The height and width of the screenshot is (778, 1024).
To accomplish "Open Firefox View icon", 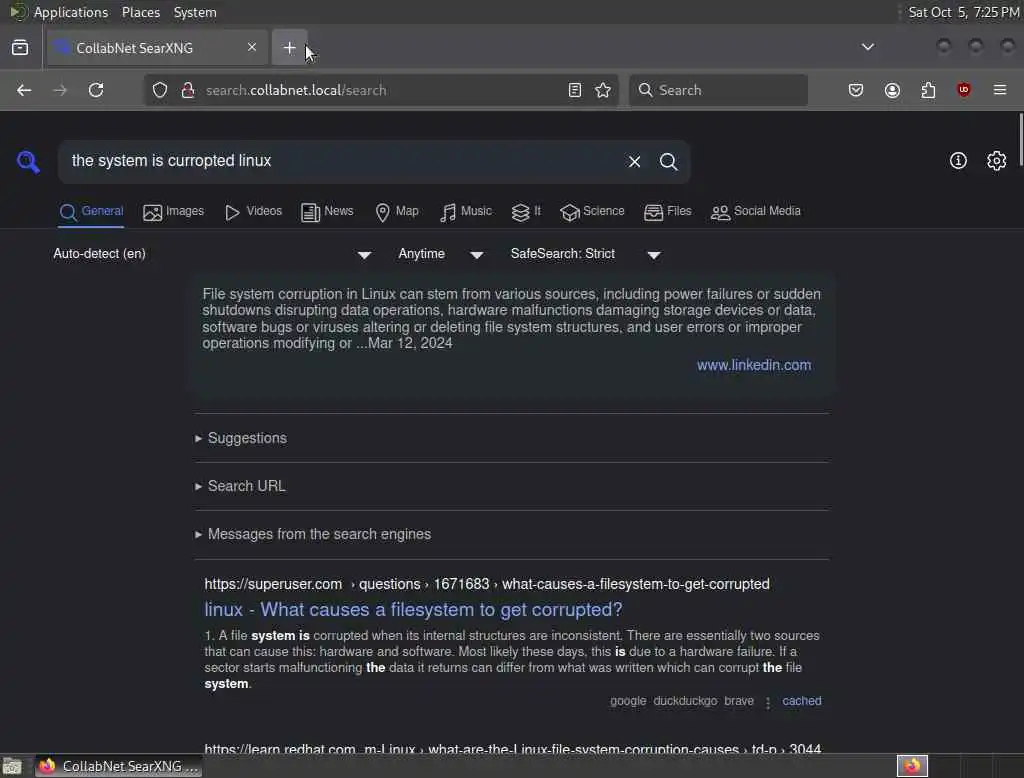I will (20, 48).
